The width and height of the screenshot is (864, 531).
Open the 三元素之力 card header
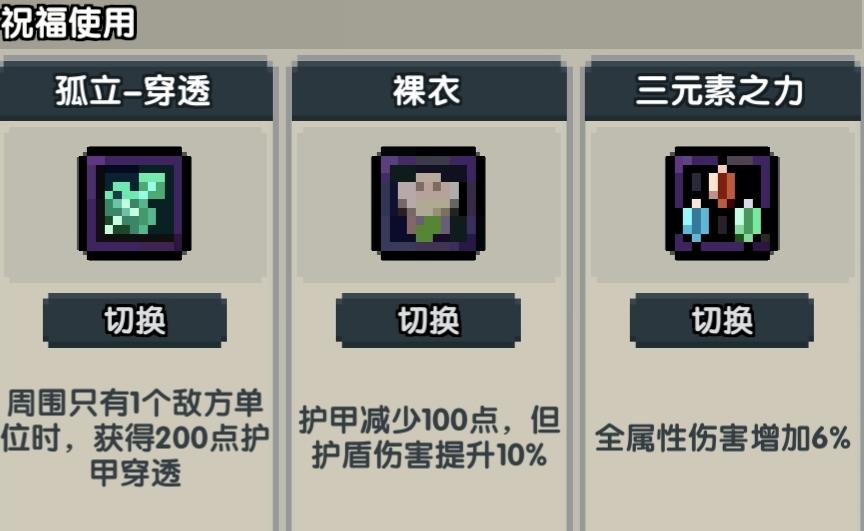click(x=723, y=91)
